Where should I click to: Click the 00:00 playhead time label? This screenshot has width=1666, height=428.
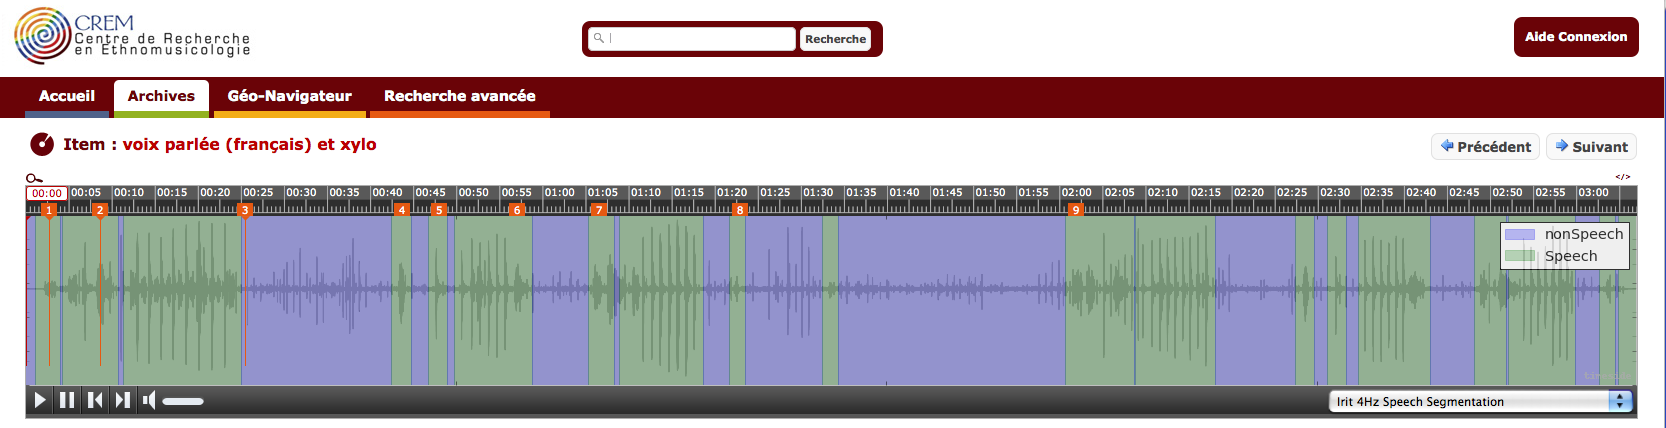point(46,193)
